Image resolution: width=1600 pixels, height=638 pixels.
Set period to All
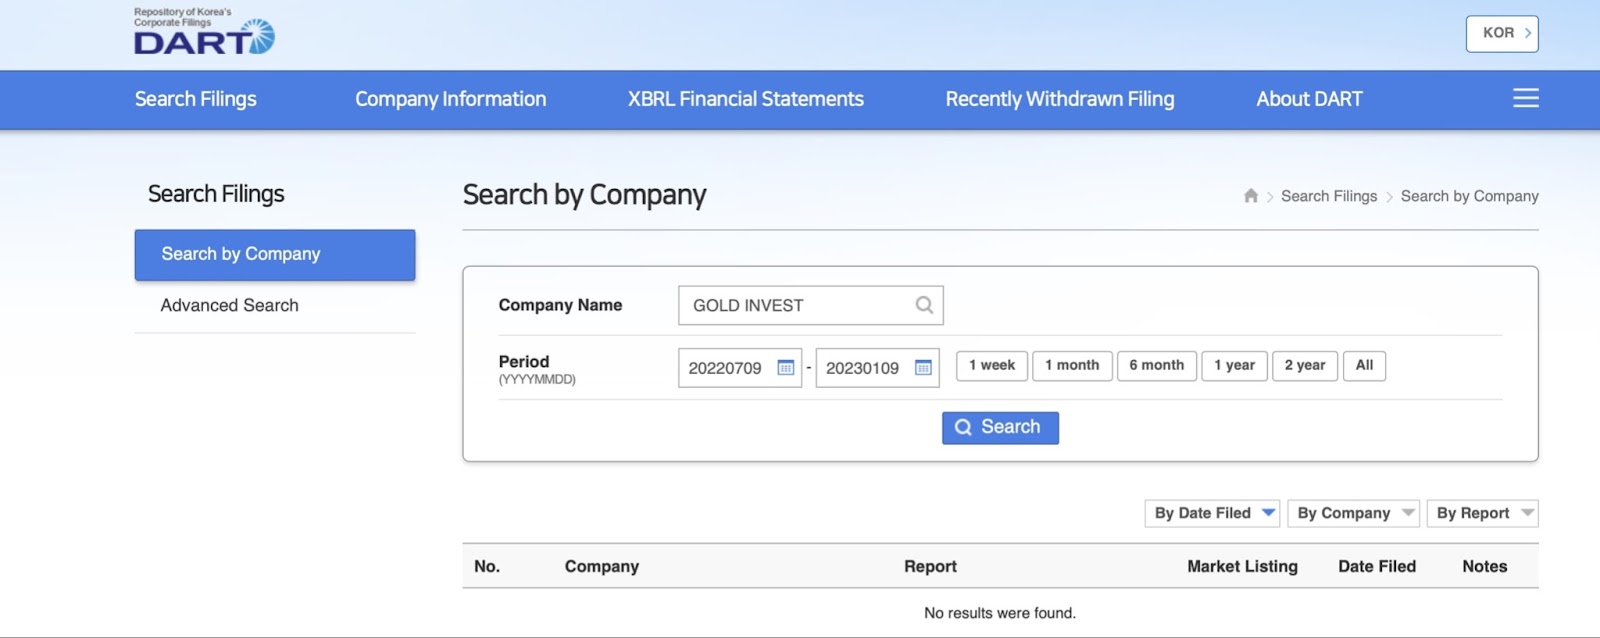pos(1364,366)
